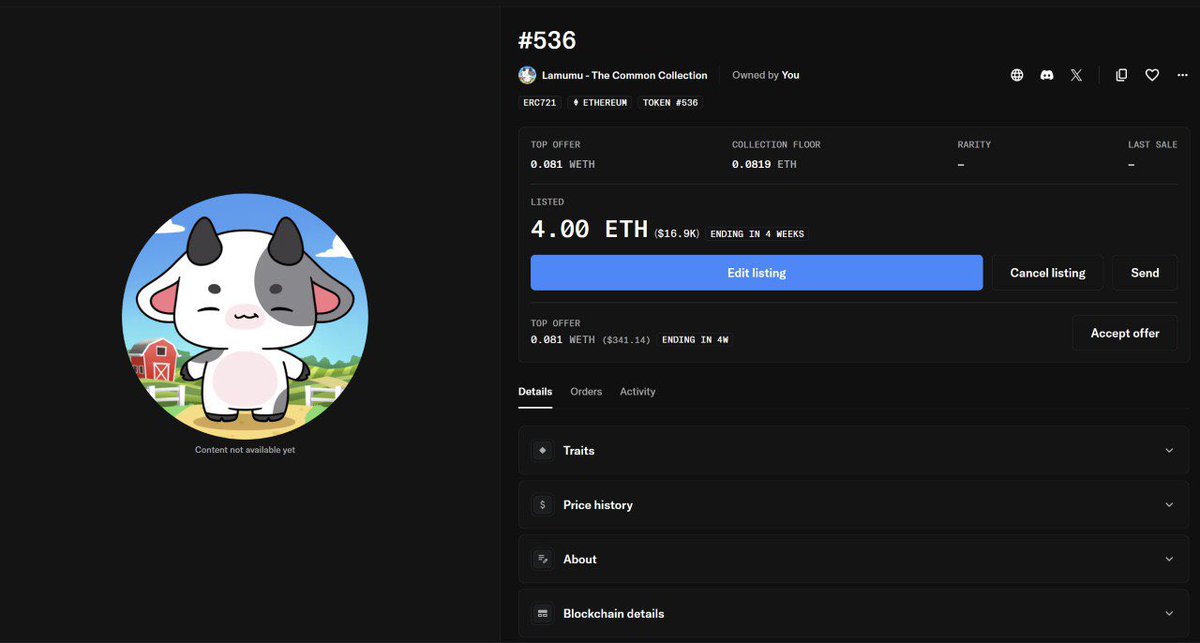Switch to the Orders tab
1200x643 pixels.
pos(586,392)
